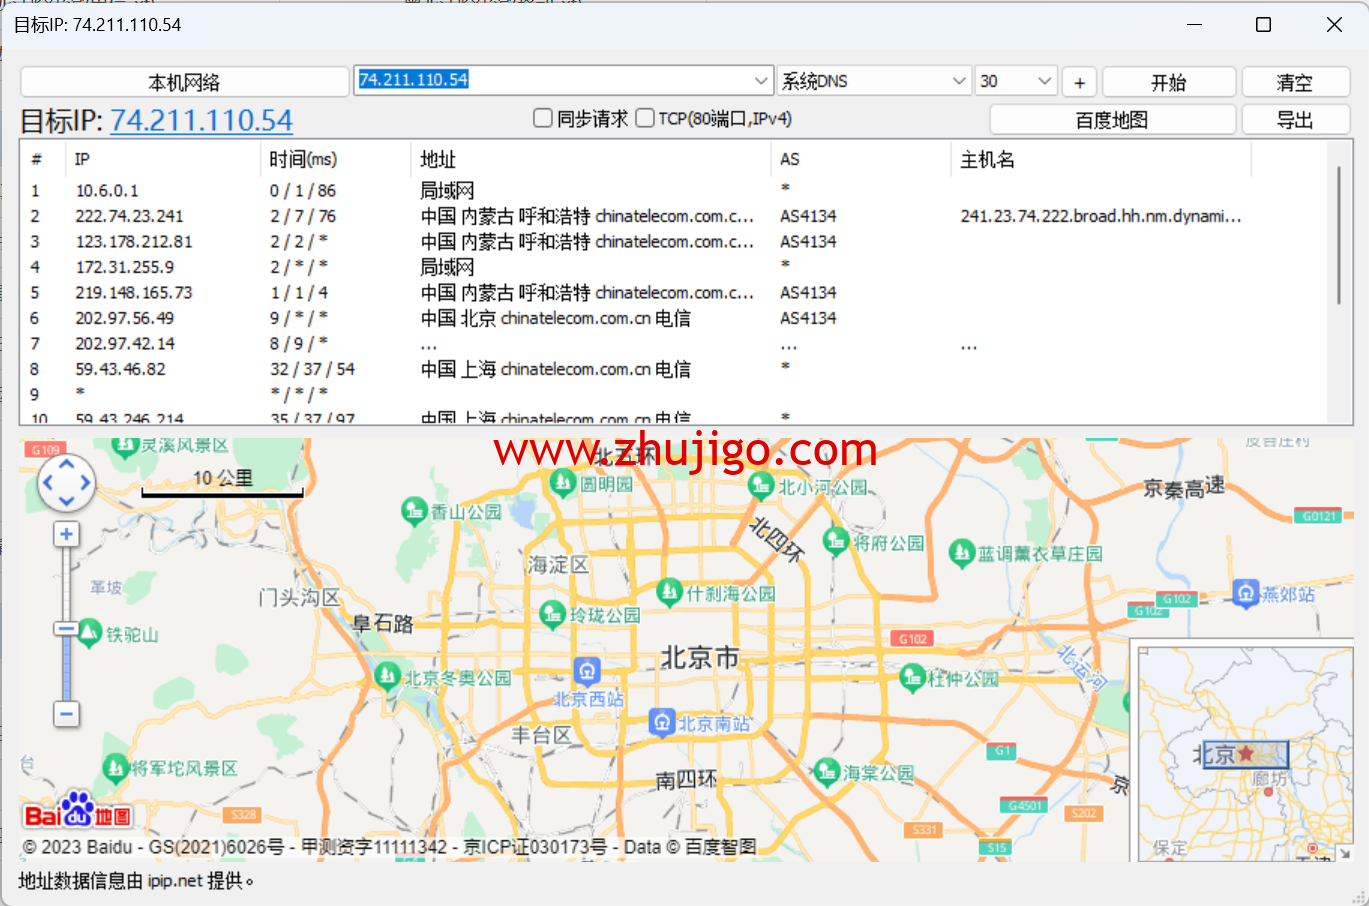The image size is (1369, 906).
Task: Select hop row with IP 123.178.212.81
Action: pyautogui.click(x=673, y=241)
